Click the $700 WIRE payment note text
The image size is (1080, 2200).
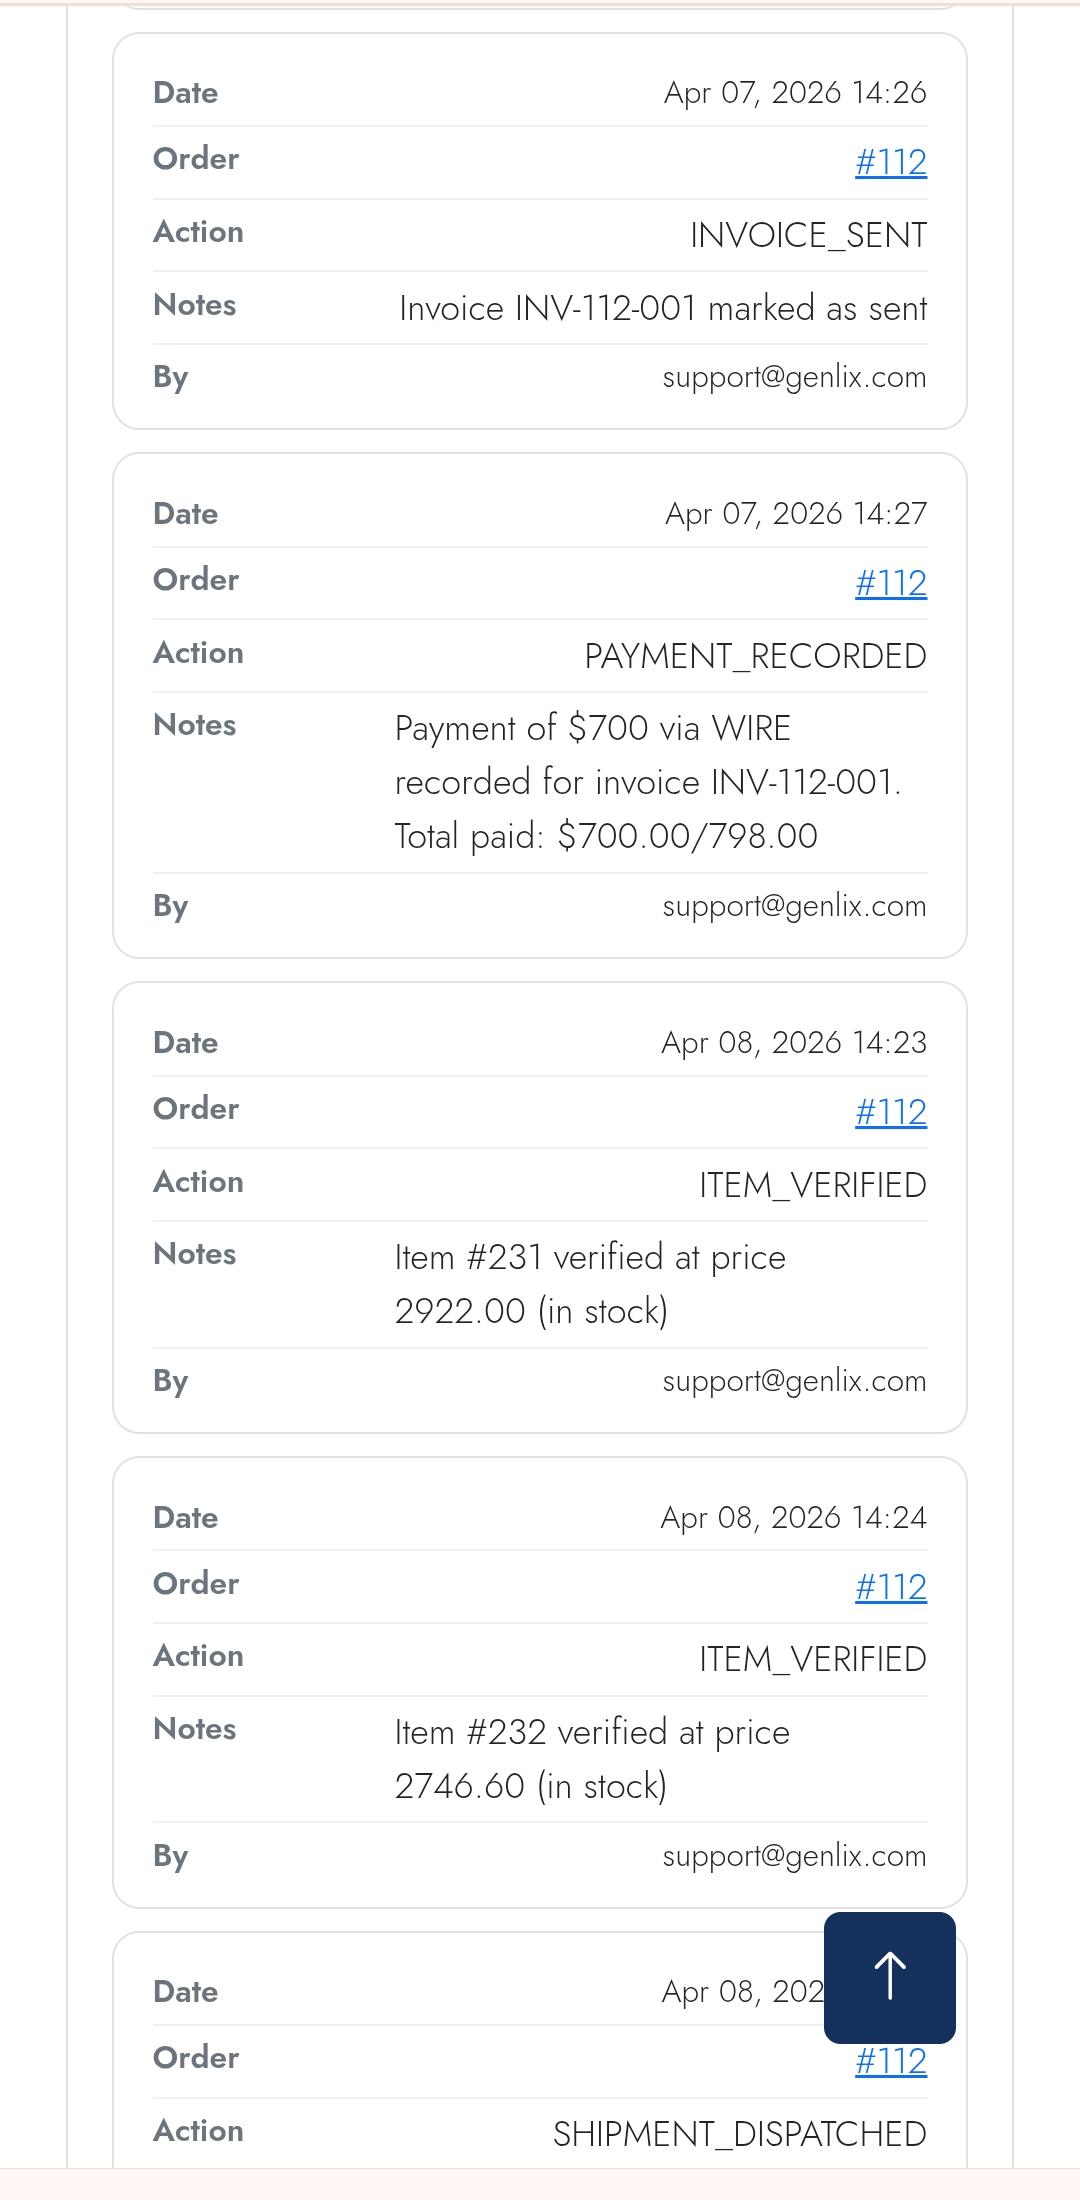pyautogui.click(x=648, y=782)
